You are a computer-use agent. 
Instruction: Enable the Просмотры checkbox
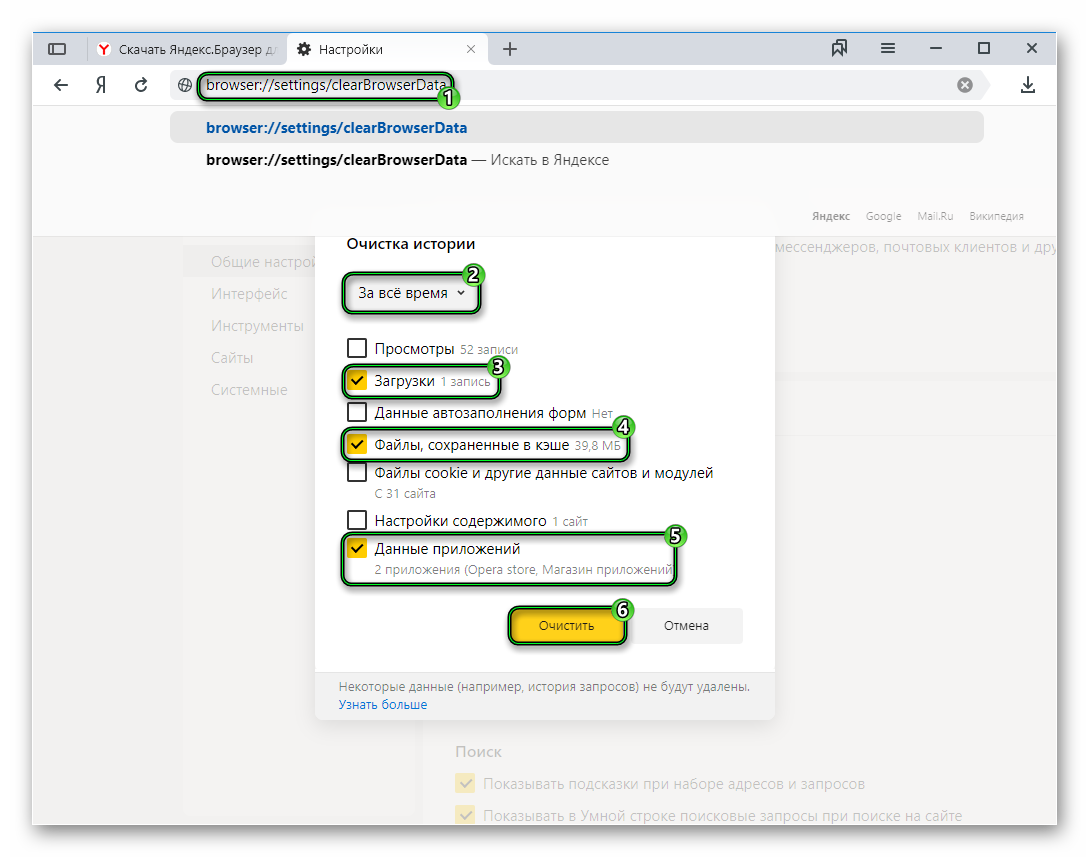coord(357,349)
